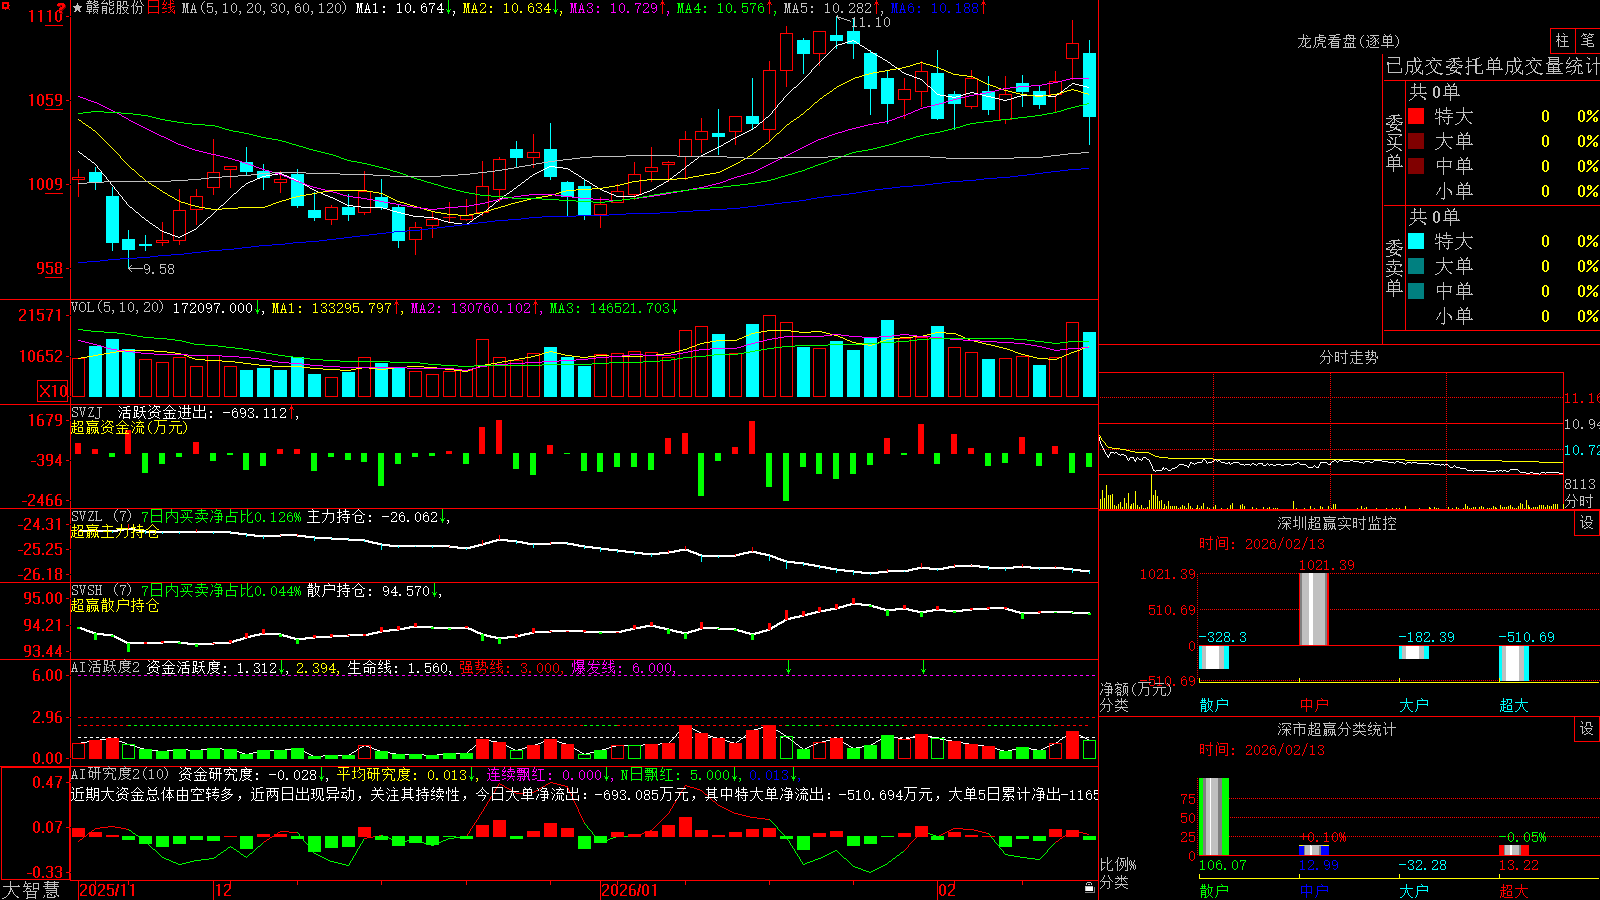This screenshot has width=1600, height=900.
Task: Click the 超赢散户持仓 label
Action: pos(115,605)
